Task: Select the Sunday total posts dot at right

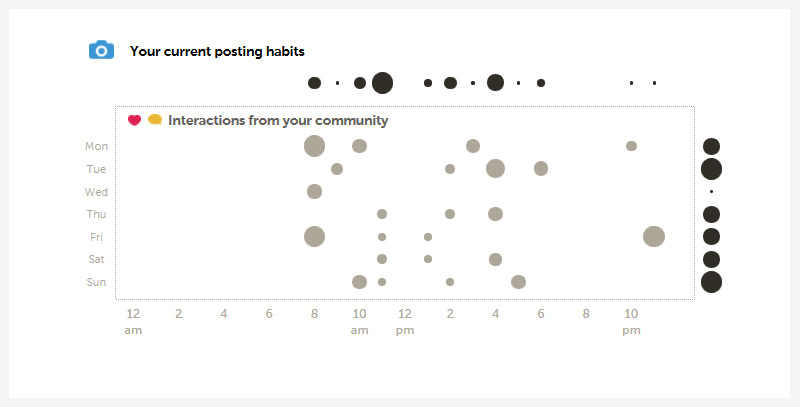Action: [711, 282]
